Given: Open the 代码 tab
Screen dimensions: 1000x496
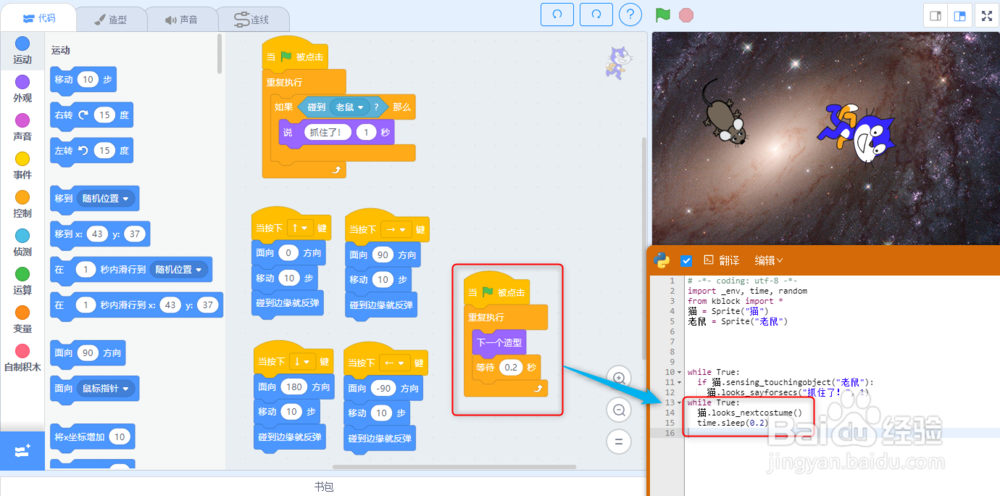Looking at the screenshot, I should point(38,18).
